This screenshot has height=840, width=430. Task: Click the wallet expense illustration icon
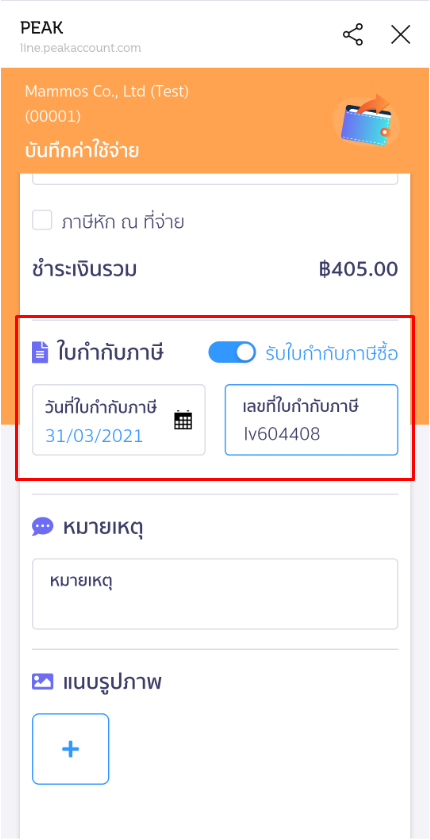366,121
